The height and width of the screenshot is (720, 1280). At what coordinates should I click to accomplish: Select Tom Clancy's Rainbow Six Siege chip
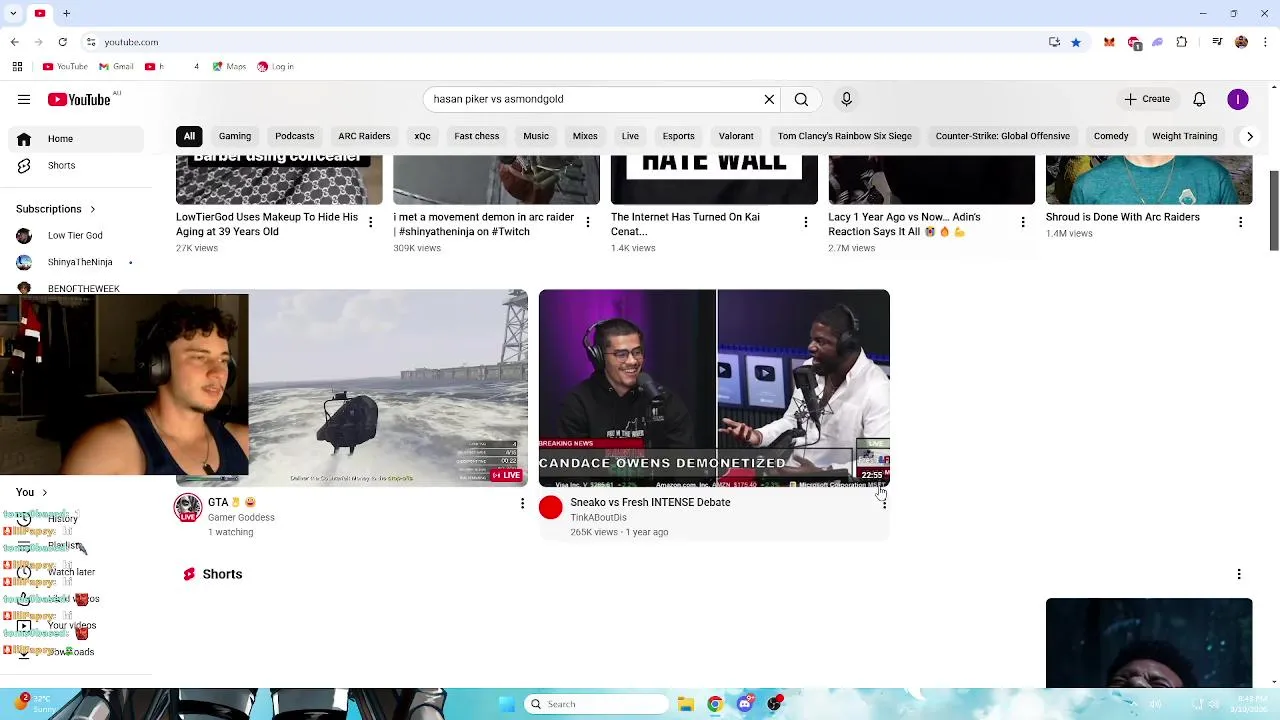click(x=845, y=136)
